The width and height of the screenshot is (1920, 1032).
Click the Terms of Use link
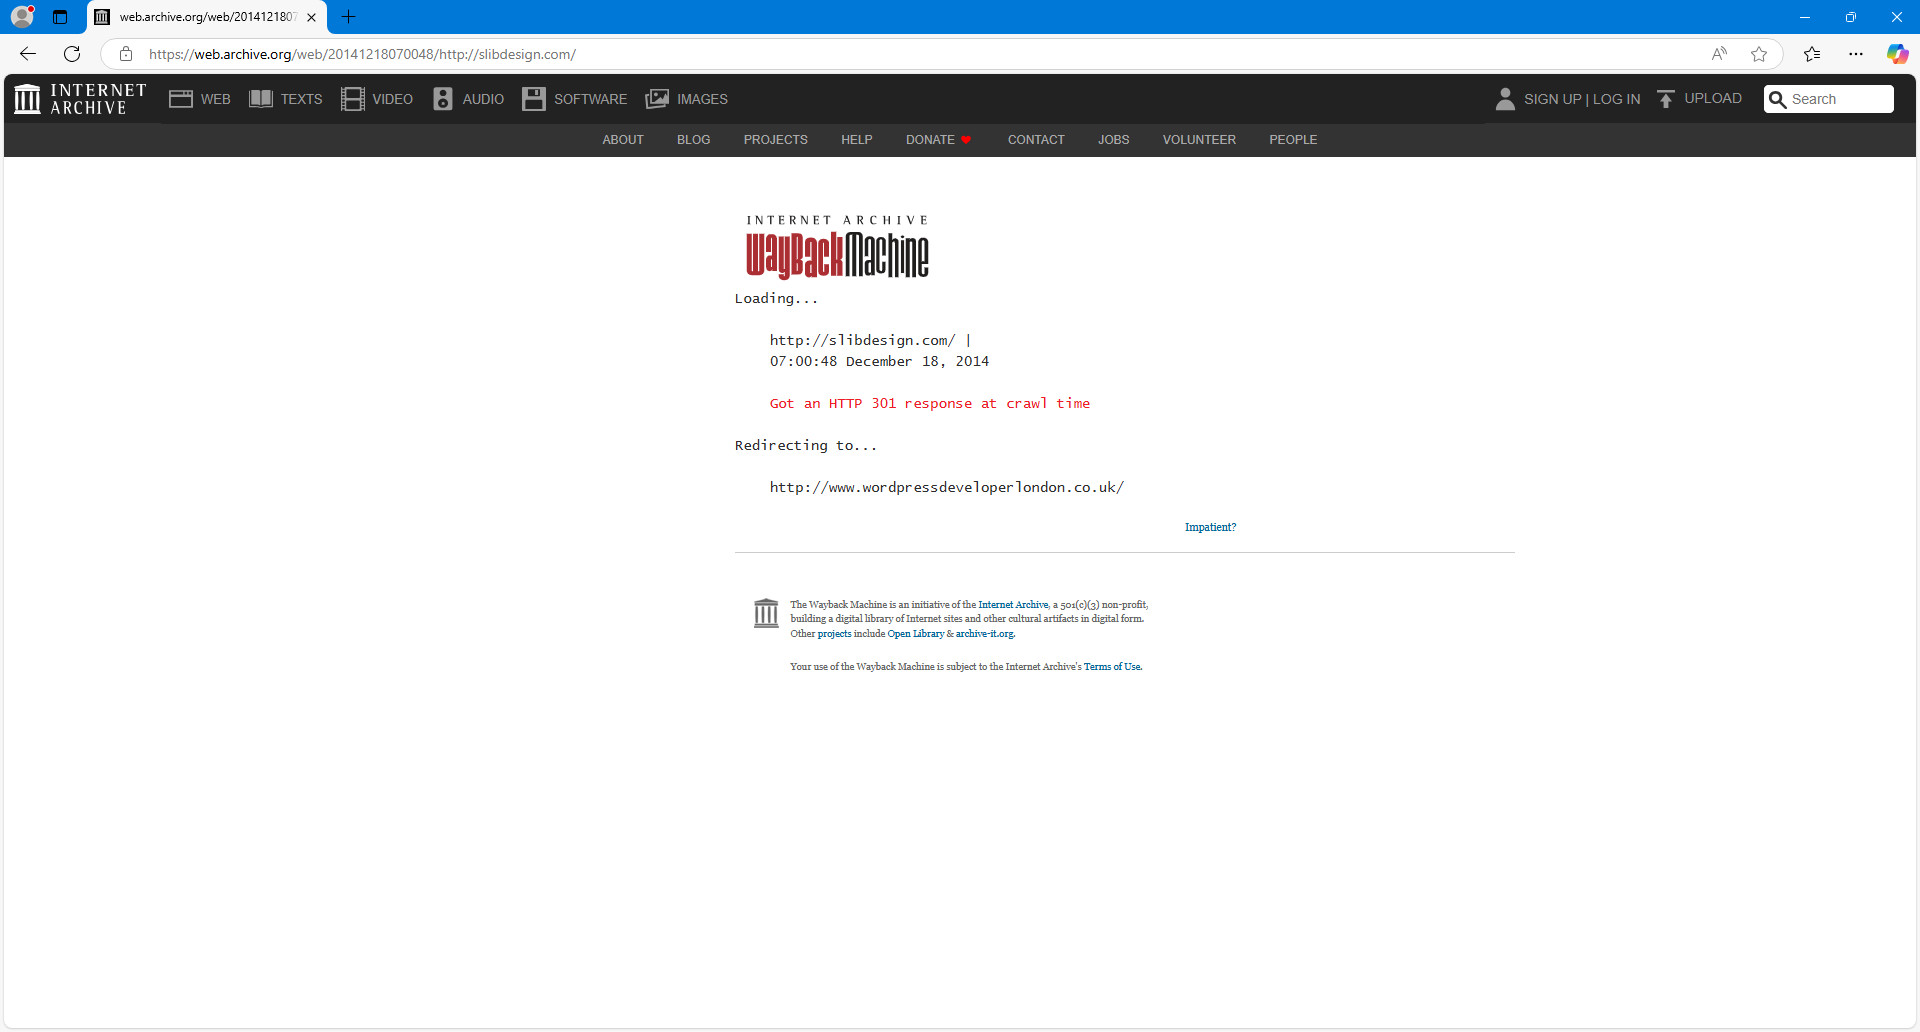point(1112,667)
